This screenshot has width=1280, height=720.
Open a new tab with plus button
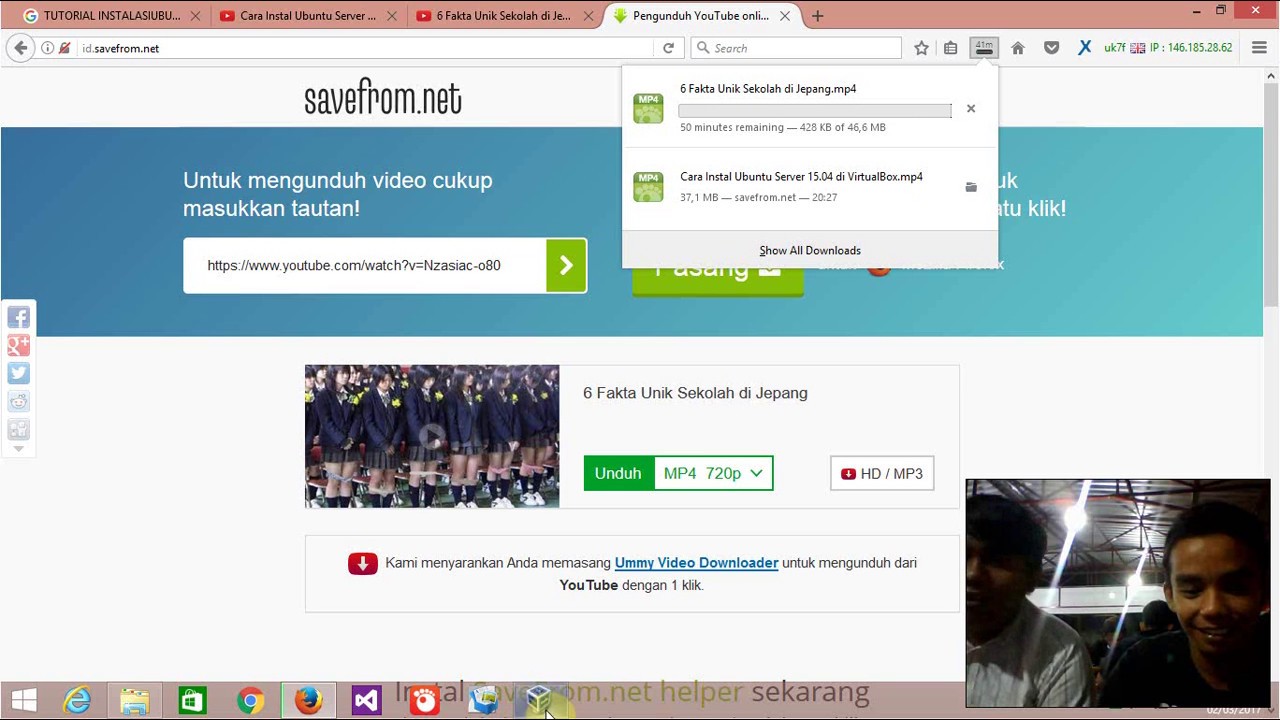tap(817, 16)
